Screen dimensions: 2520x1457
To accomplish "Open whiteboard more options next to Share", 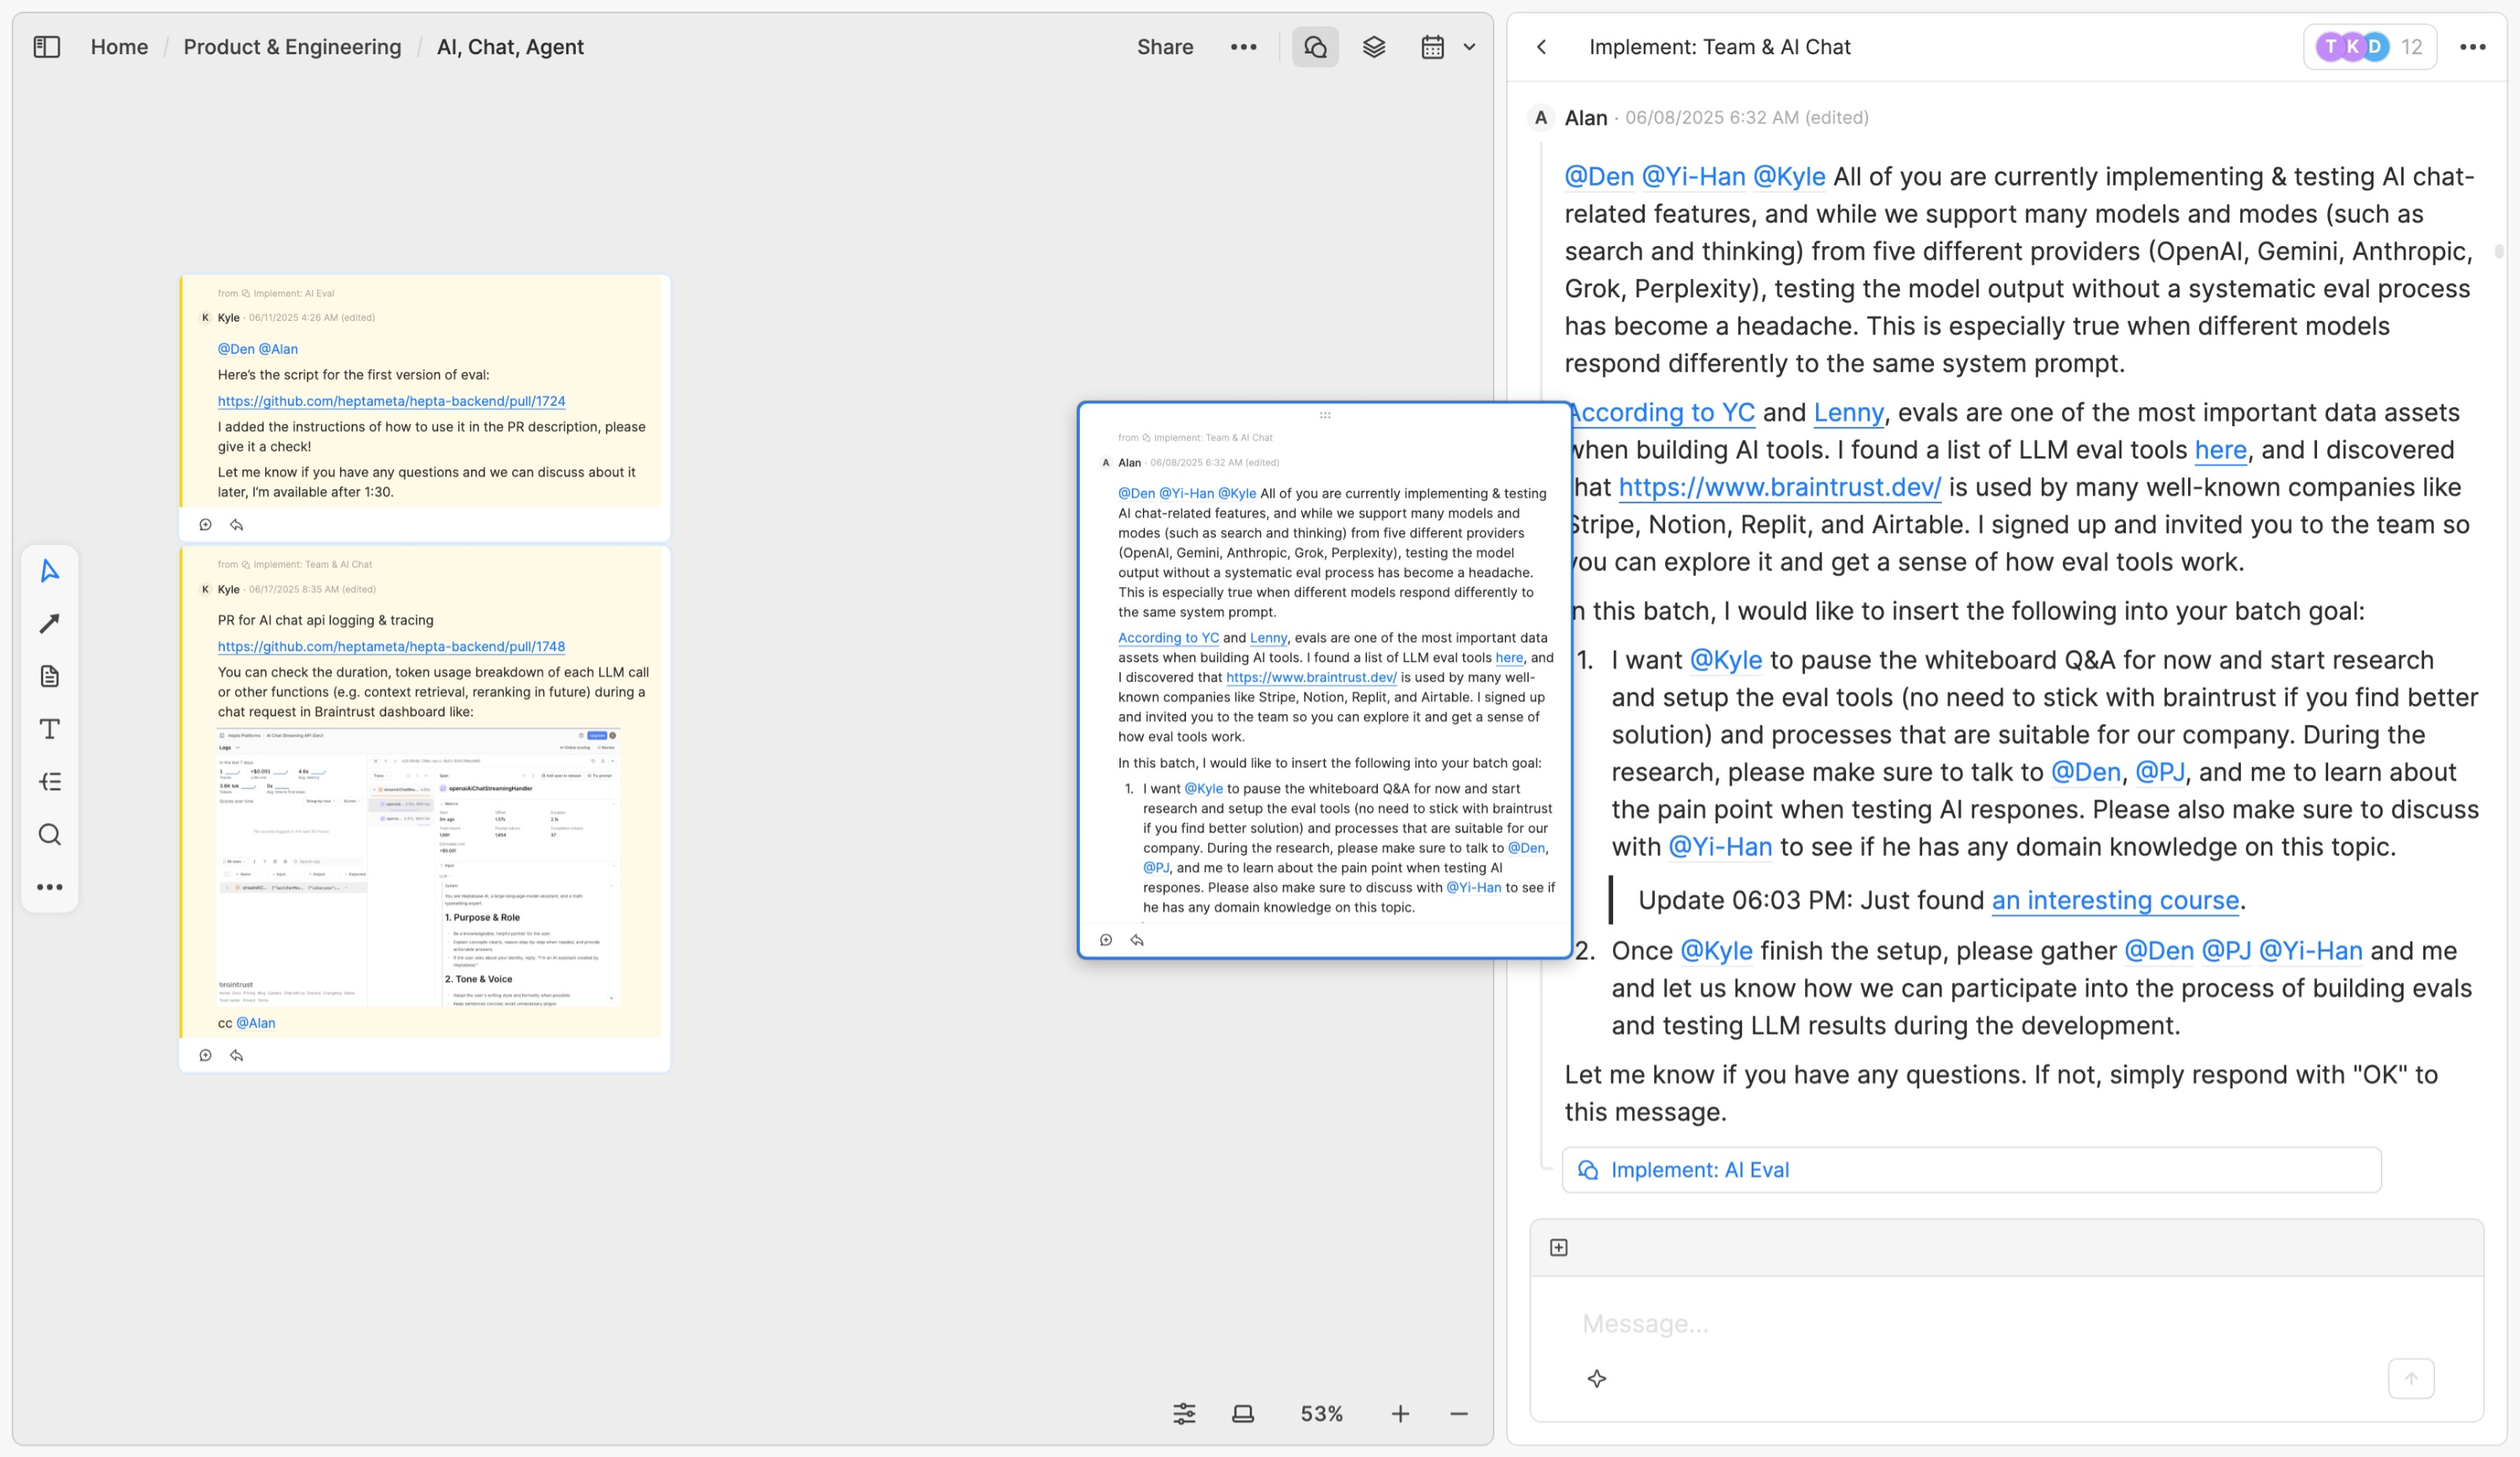I will tap(1243, 47).
